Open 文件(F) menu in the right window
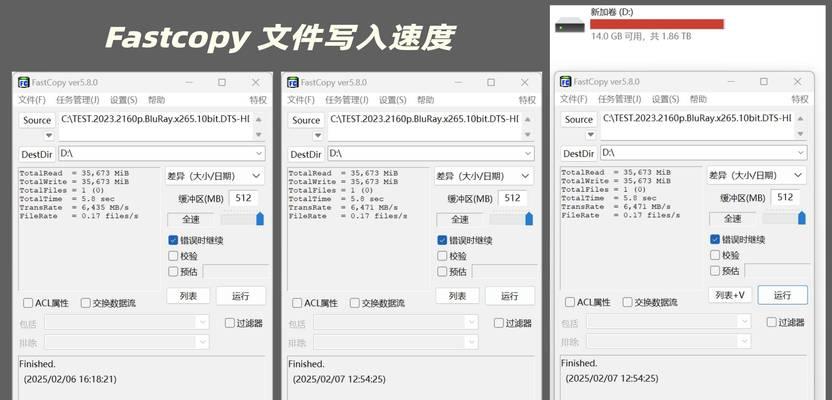The height and width of the screenshot is (400, 832). (x=574, y=99)
